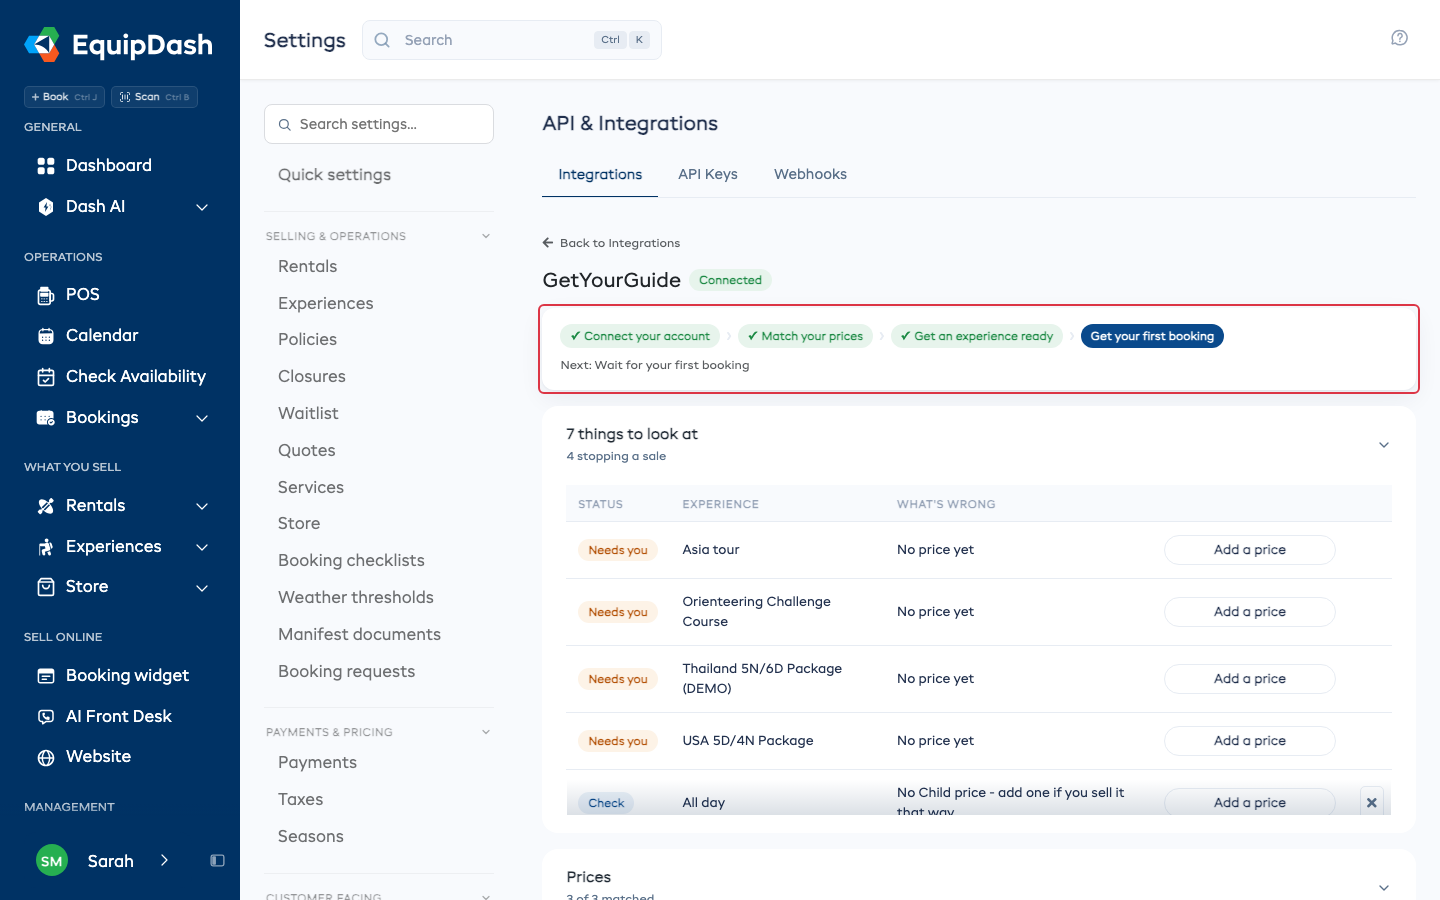Collapse sidebar using the panel icon
Image resolution: width=1440 pixels, height=900 pixels.
point(217,861)
